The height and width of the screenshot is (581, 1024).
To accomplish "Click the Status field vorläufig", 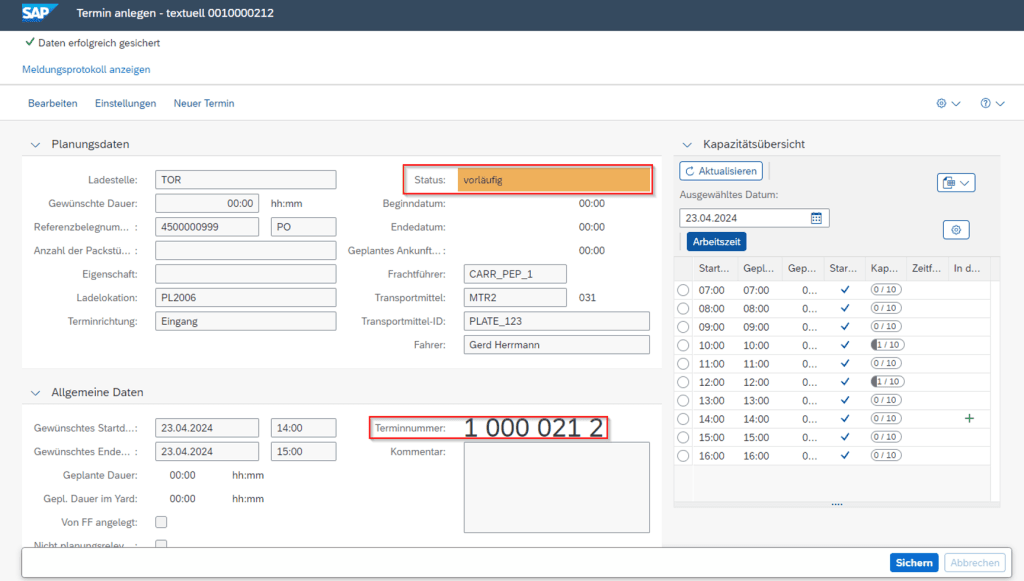I will click(554, 180).
